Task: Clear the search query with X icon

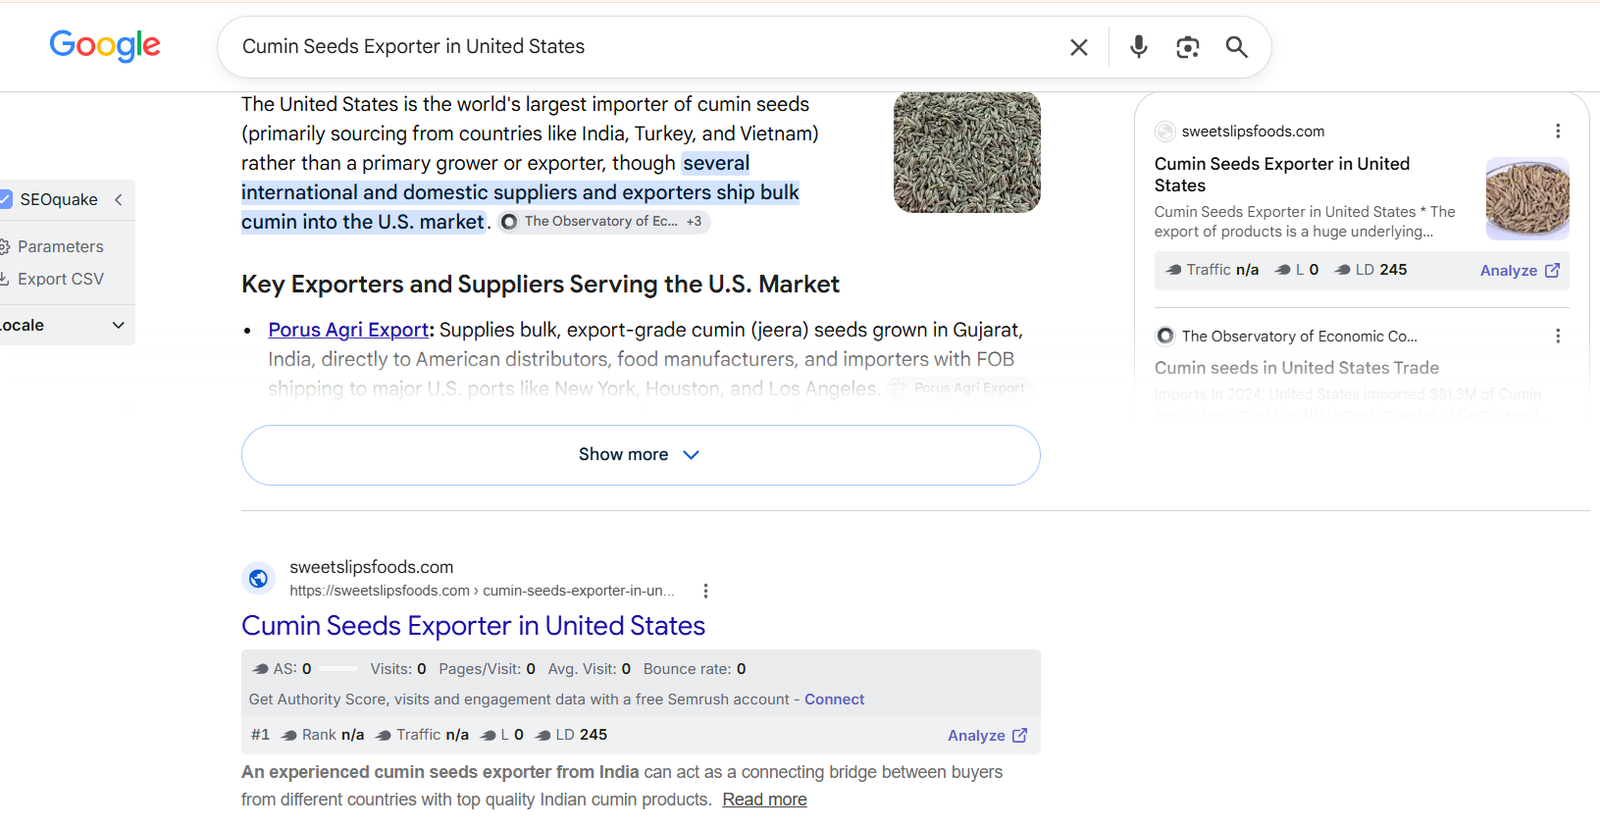Action: click(x=1079, y=47)
